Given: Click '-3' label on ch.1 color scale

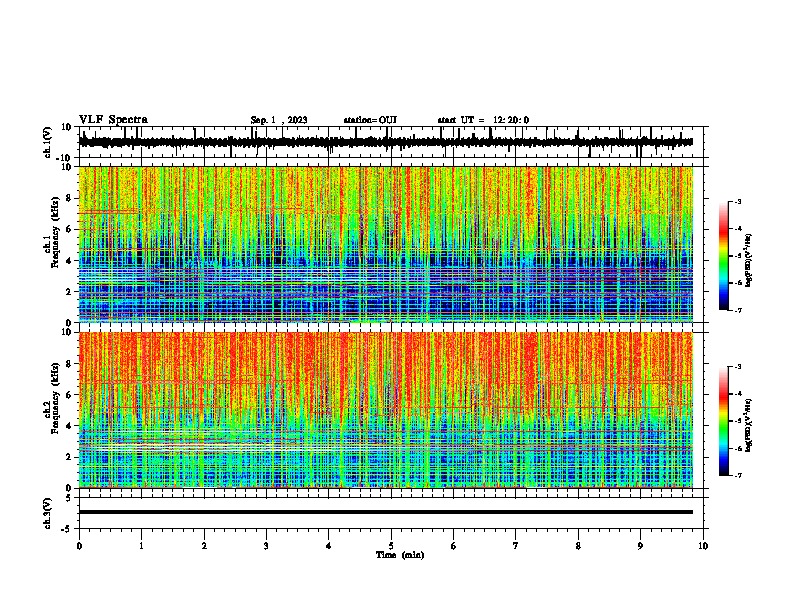Looking at the screenshot, I should 738,202.
